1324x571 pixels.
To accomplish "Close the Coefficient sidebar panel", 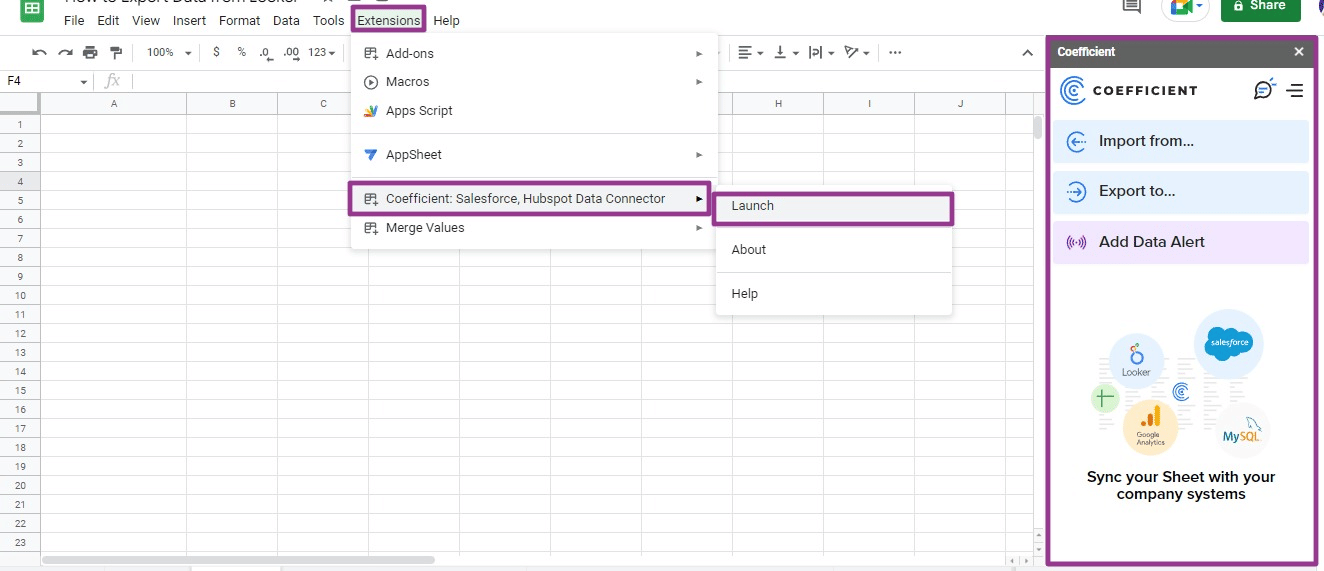I will coord(1299,52).
